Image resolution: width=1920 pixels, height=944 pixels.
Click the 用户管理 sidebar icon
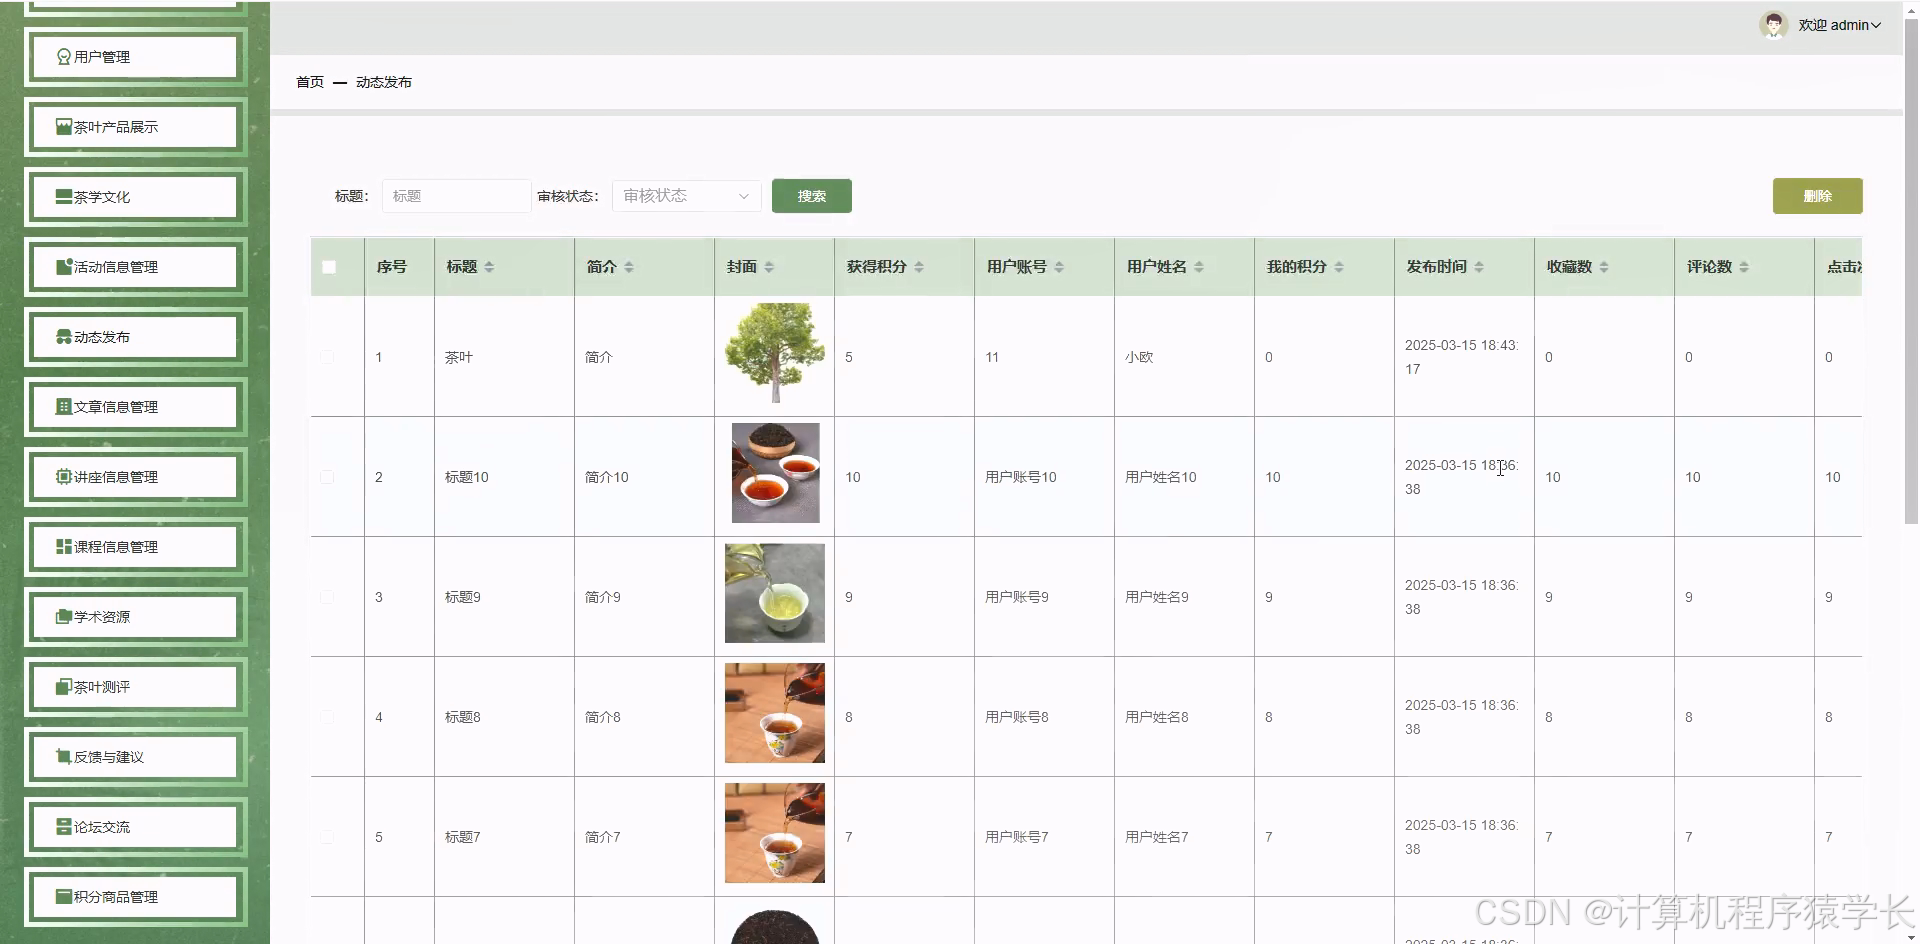64,57
